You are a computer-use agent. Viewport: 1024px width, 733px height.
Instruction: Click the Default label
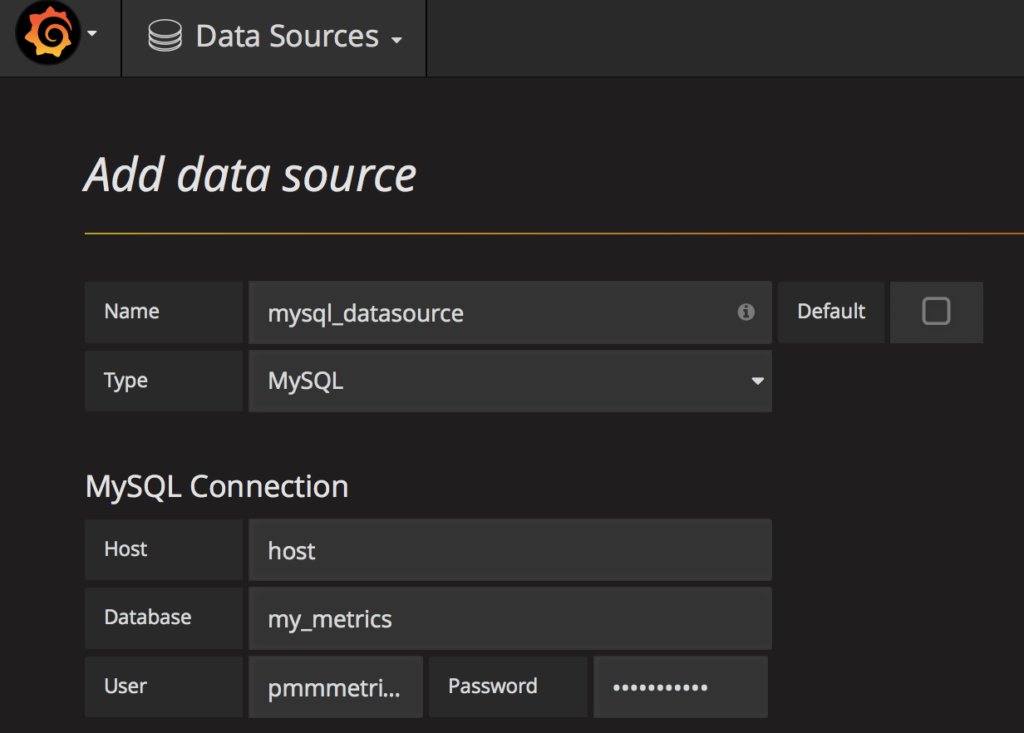(x=831, y=312)
